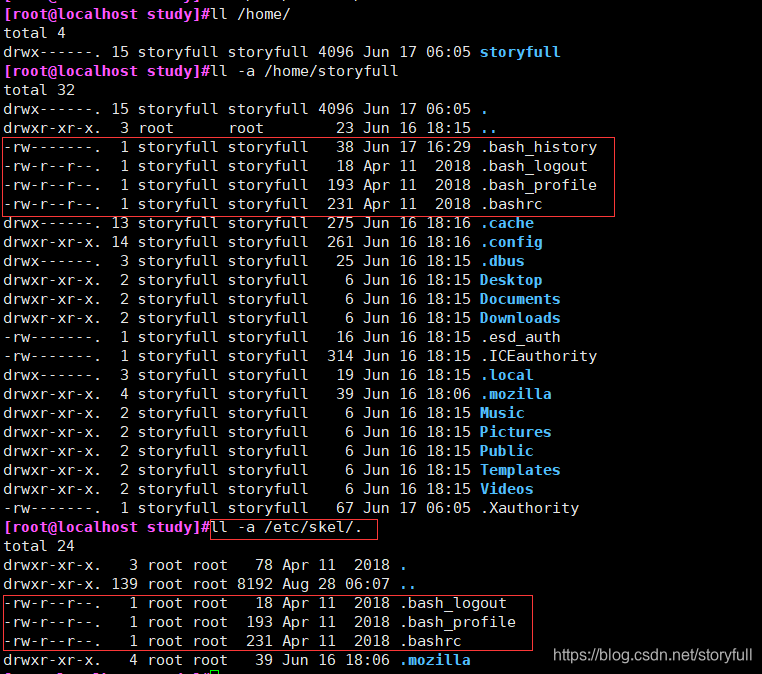Click .mozilla in the /etc/skel listing
The width and height of the screenshot is (762, 674).
click(x=434, y=660)
